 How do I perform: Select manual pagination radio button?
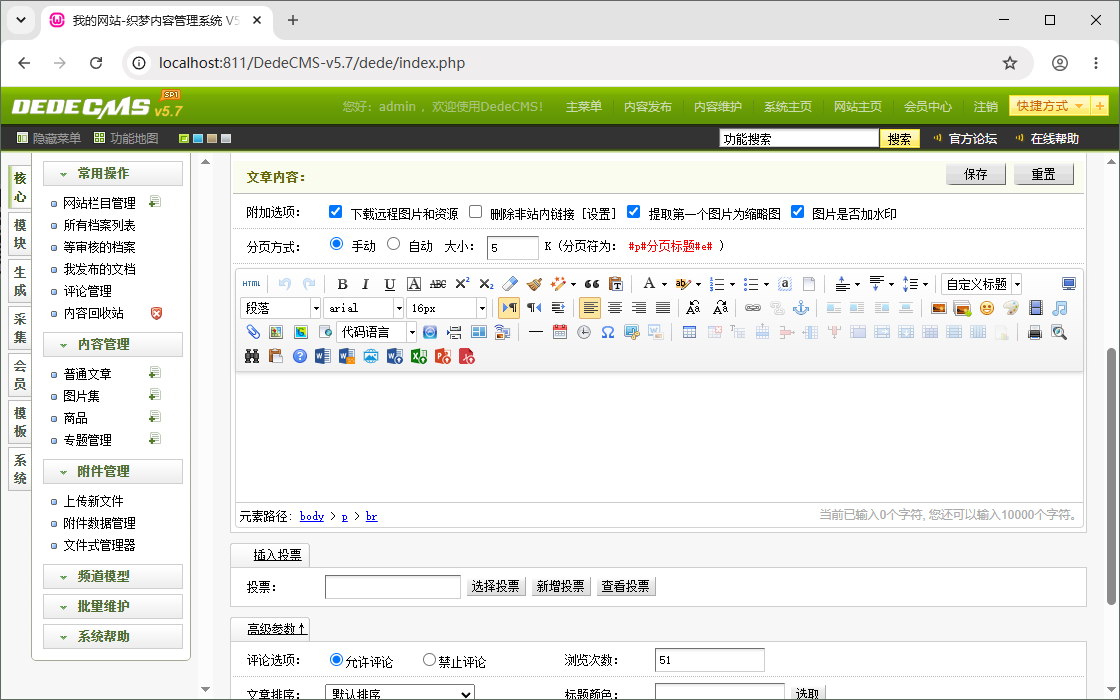coord(336,244)
